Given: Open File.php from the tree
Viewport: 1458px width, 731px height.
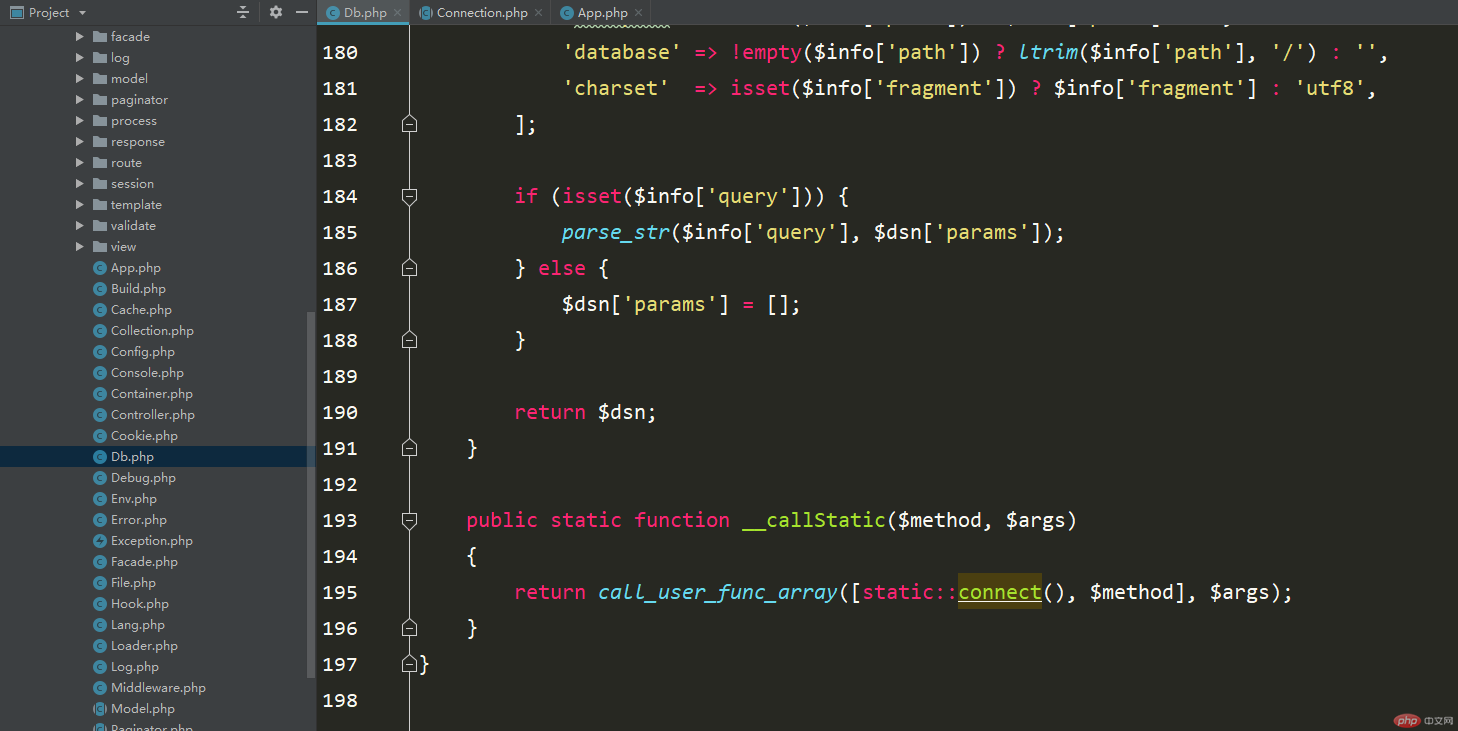Looking at the screenshot, I should coord(133,583).
